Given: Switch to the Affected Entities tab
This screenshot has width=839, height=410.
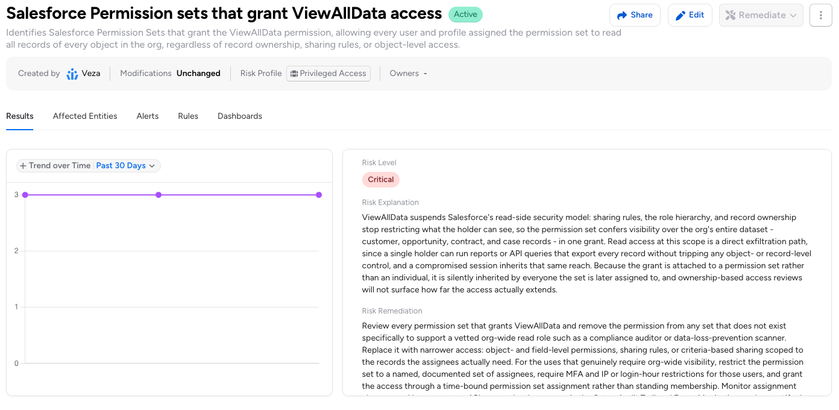Looking at the screenshot, I should coord(85,116).
